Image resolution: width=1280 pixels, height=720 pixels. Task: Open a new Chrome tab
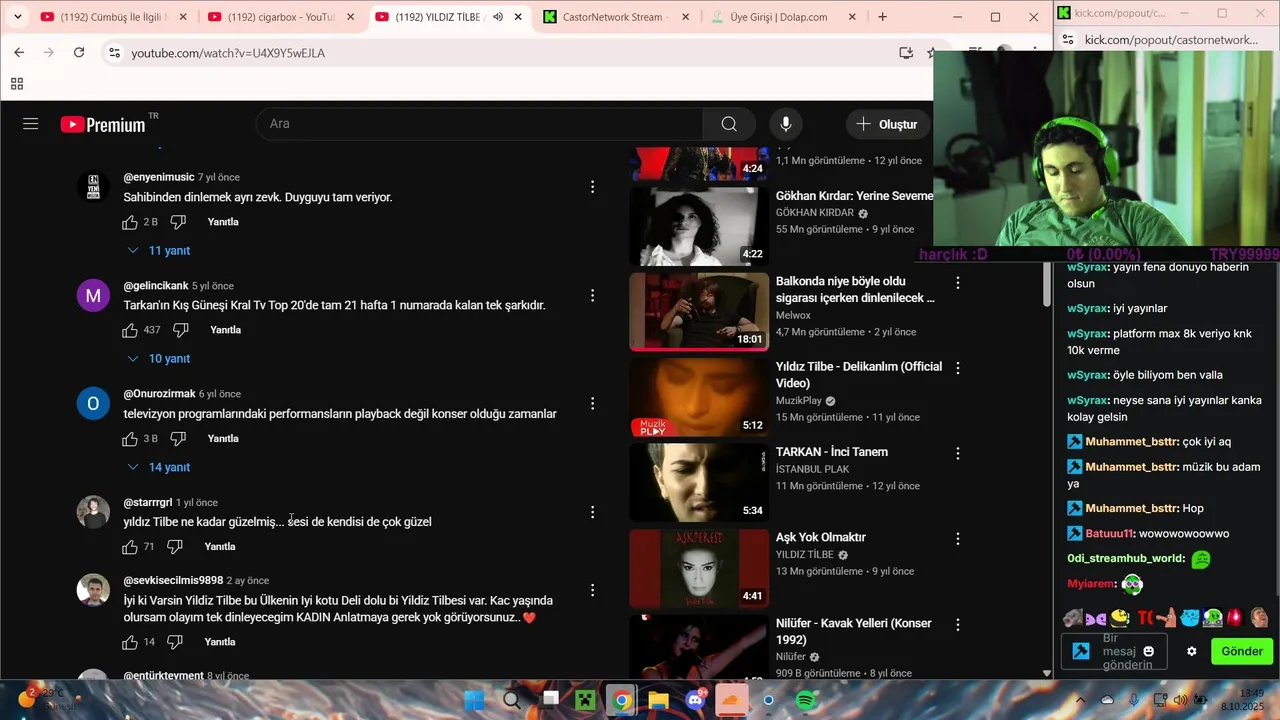click(882, 17)
